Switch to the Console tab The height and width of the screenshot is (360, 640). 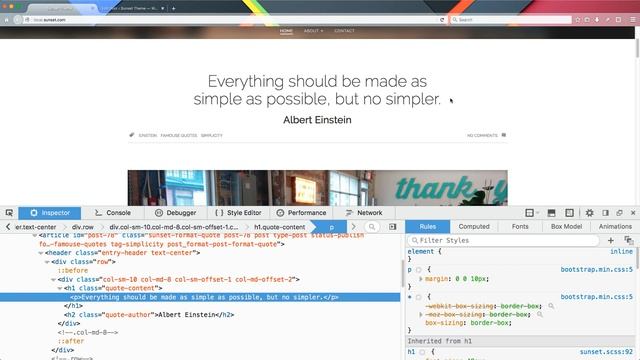coord(113,213)
